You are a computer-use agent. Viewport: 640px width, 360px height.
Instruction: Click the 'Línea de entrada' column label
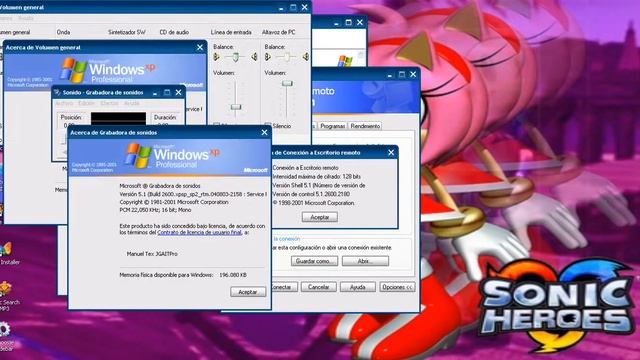(x=231, y=32)
